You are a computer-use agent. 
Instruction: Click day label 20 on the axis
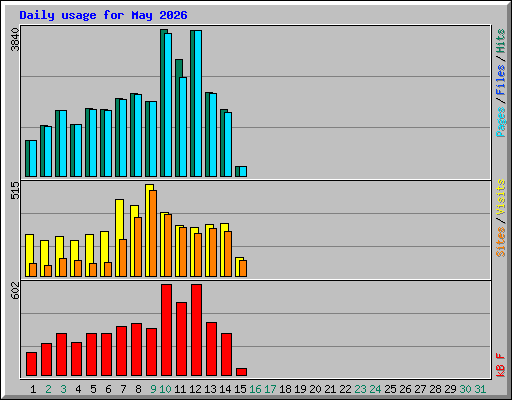coord(315,389)
